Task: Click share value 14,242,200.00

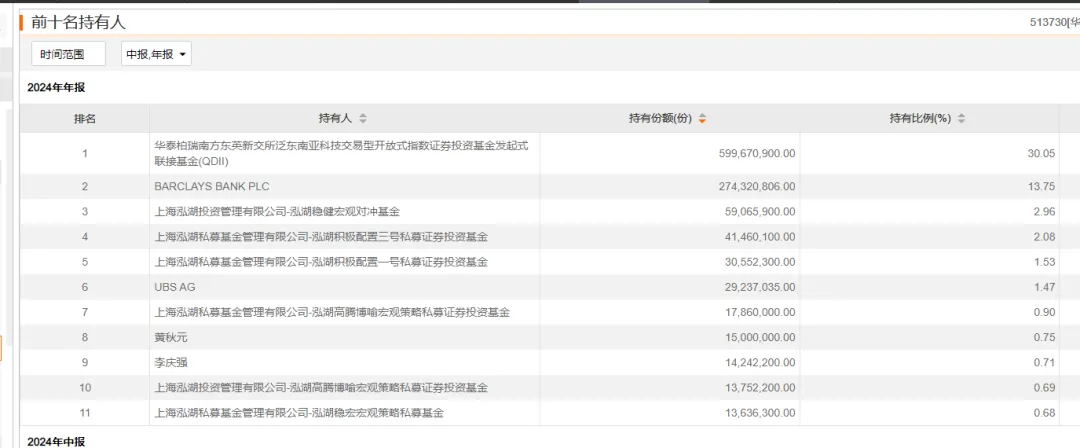Action: [x=759, y=363]
